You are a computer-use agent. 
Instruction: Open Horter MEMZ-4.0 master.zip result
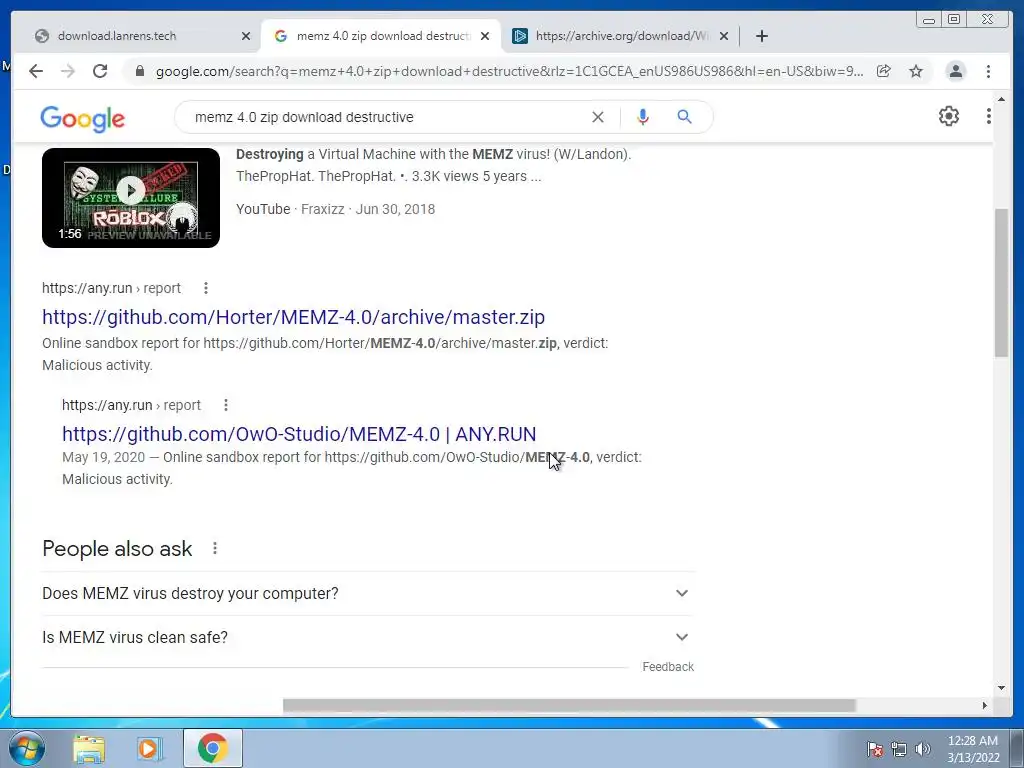(x=293, y=317)
